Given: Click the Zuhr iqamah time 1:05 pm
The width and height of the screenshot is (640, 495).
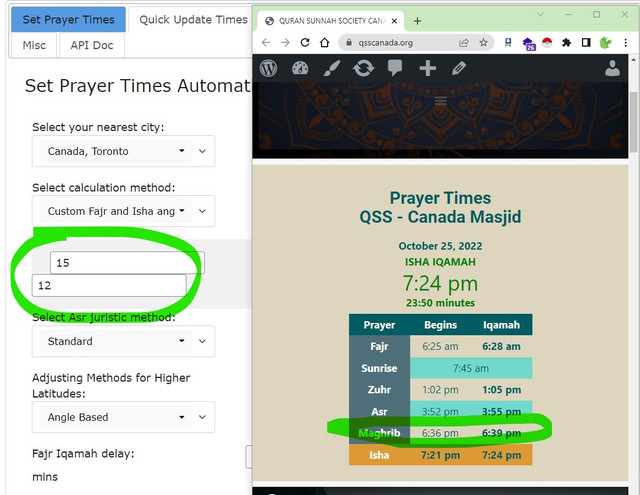Looking at the screenshot, I should coord(501,390).
